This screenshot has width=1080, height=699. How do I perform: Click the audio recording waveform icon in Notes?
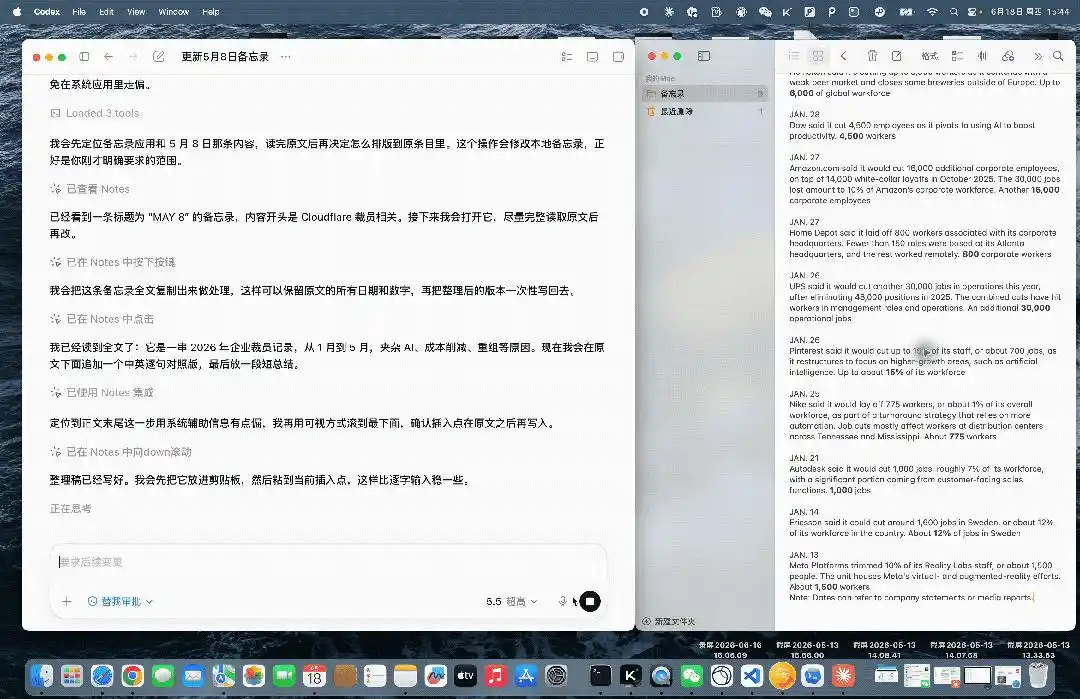[982, 56]
